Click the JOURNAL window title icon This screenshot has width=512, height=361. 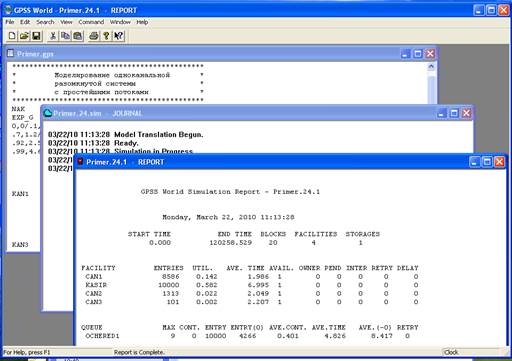(48, 113)
